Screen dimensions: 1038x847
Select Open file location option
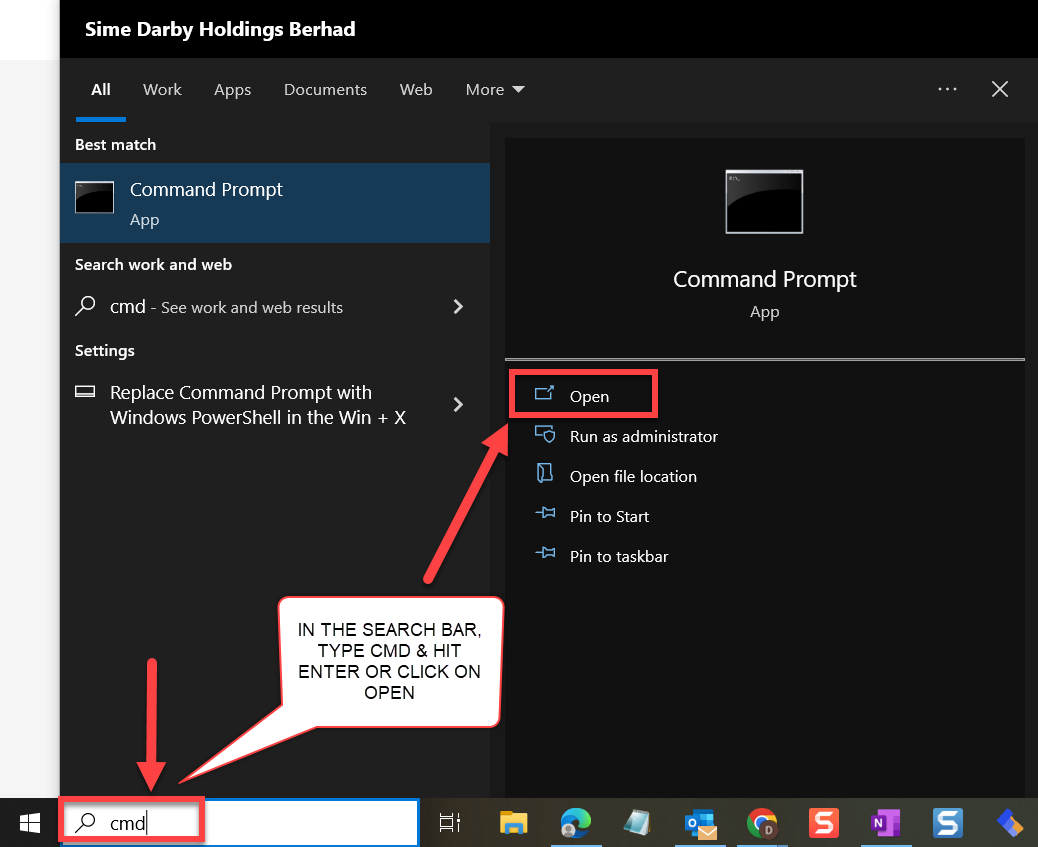point(632,476)
